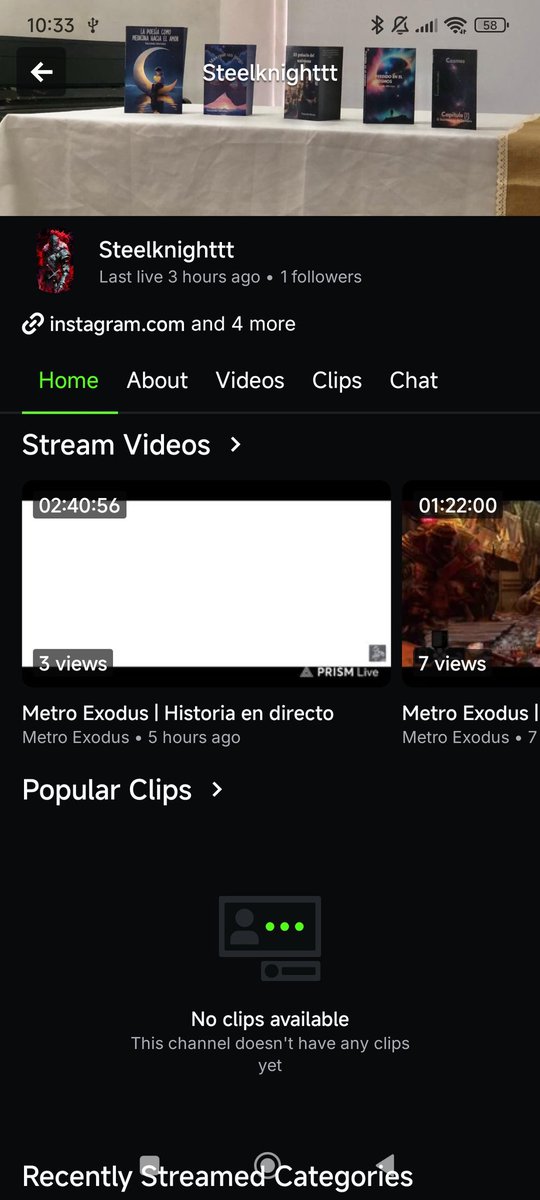The image size is (540, 1200).
Task: Tap the link chain icon
Action: point(33,324)
